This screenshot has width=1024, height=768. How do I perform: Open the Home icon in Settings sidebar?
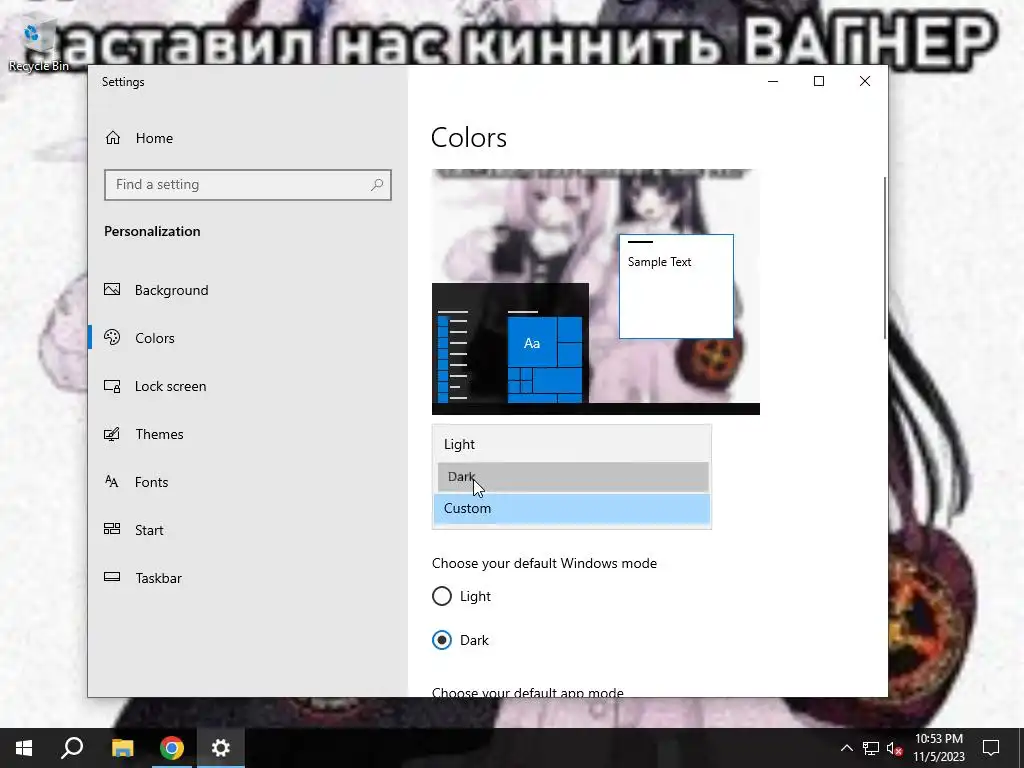point(113,138)
